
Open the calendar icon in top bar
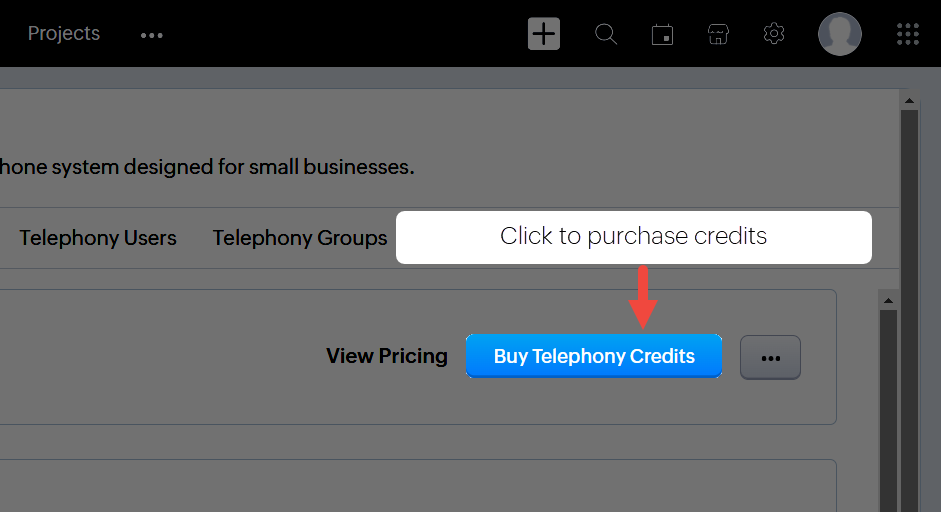coord(662,34)
